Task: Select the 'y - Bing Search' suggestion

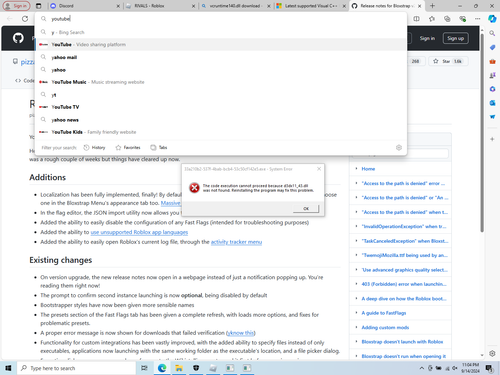Action: point(220,32)
